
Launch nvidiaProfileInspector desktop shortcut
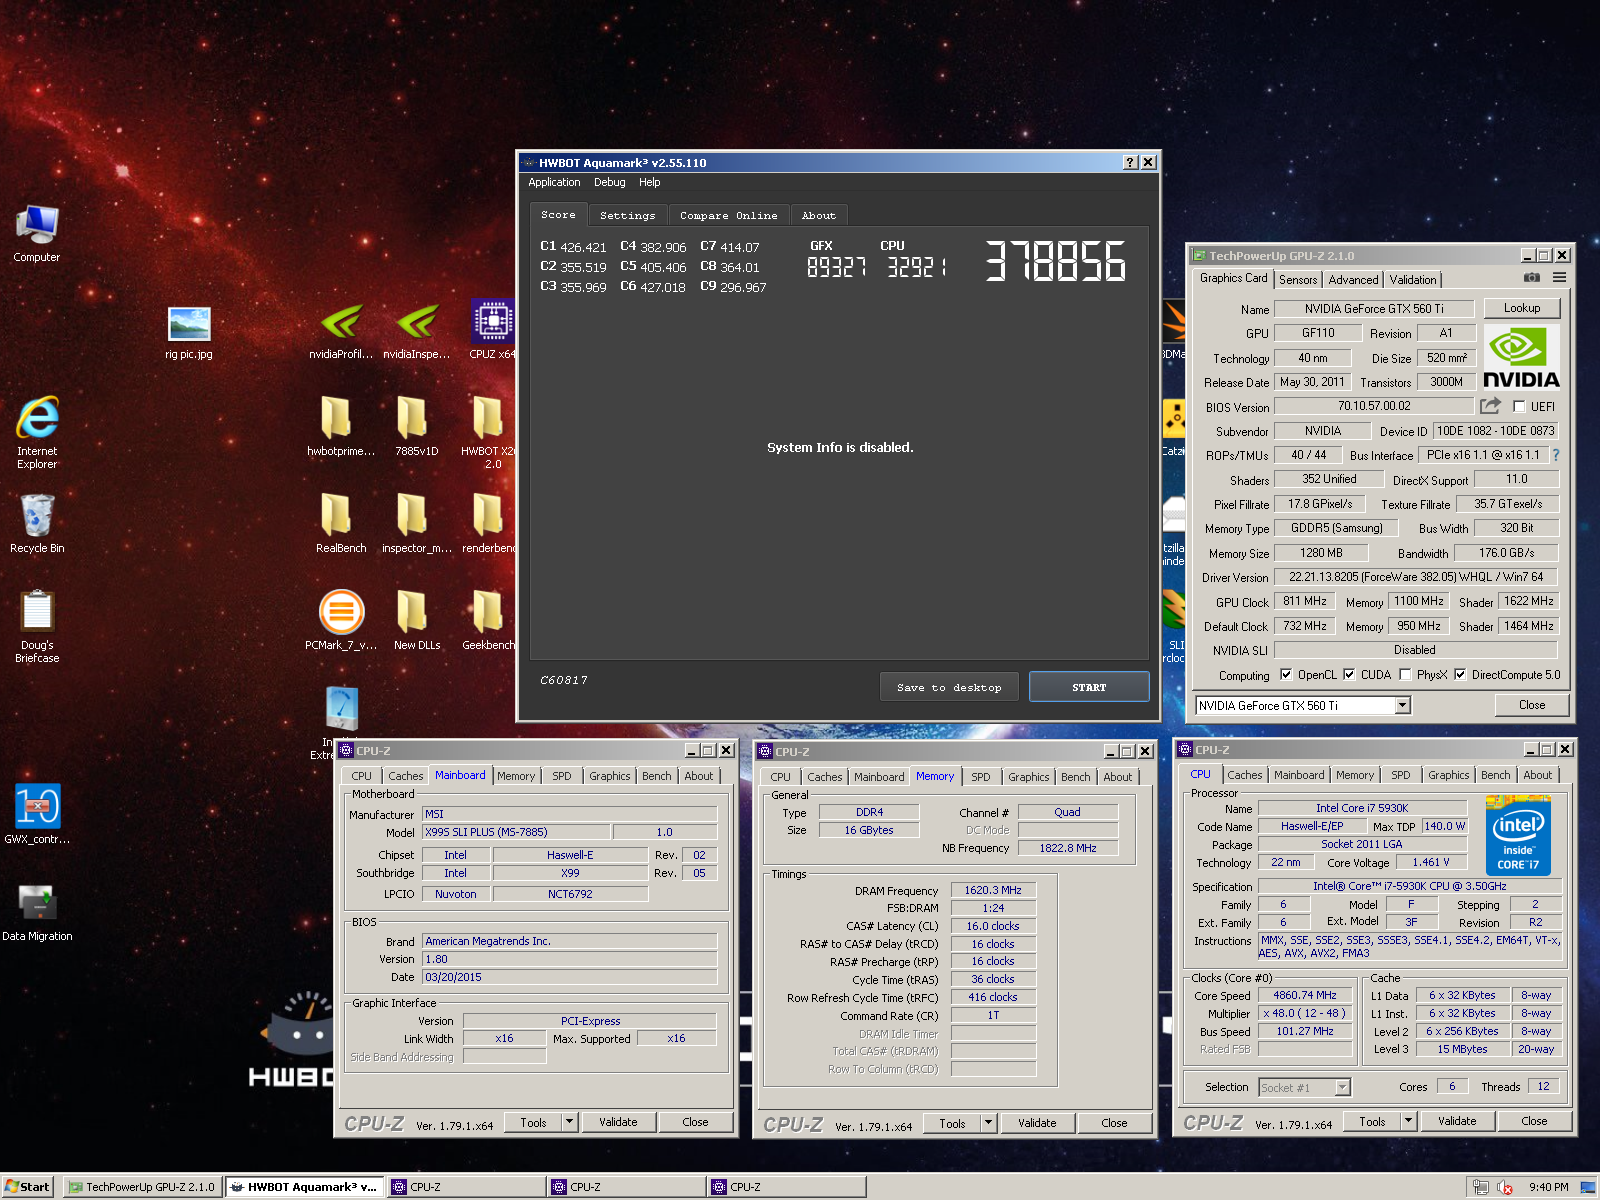click(x=341, y=332)
